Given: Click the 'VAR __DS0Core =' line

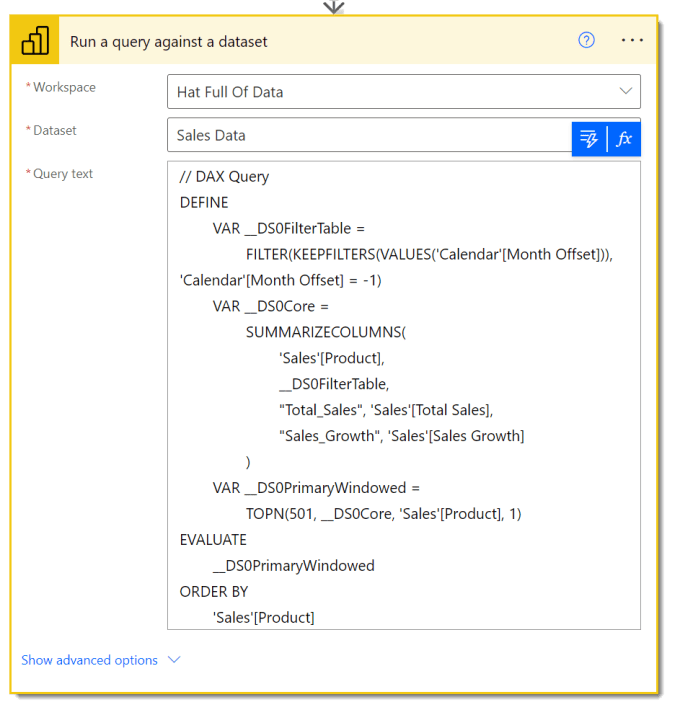Looking at the screenshot, I should tap(270, 306).
